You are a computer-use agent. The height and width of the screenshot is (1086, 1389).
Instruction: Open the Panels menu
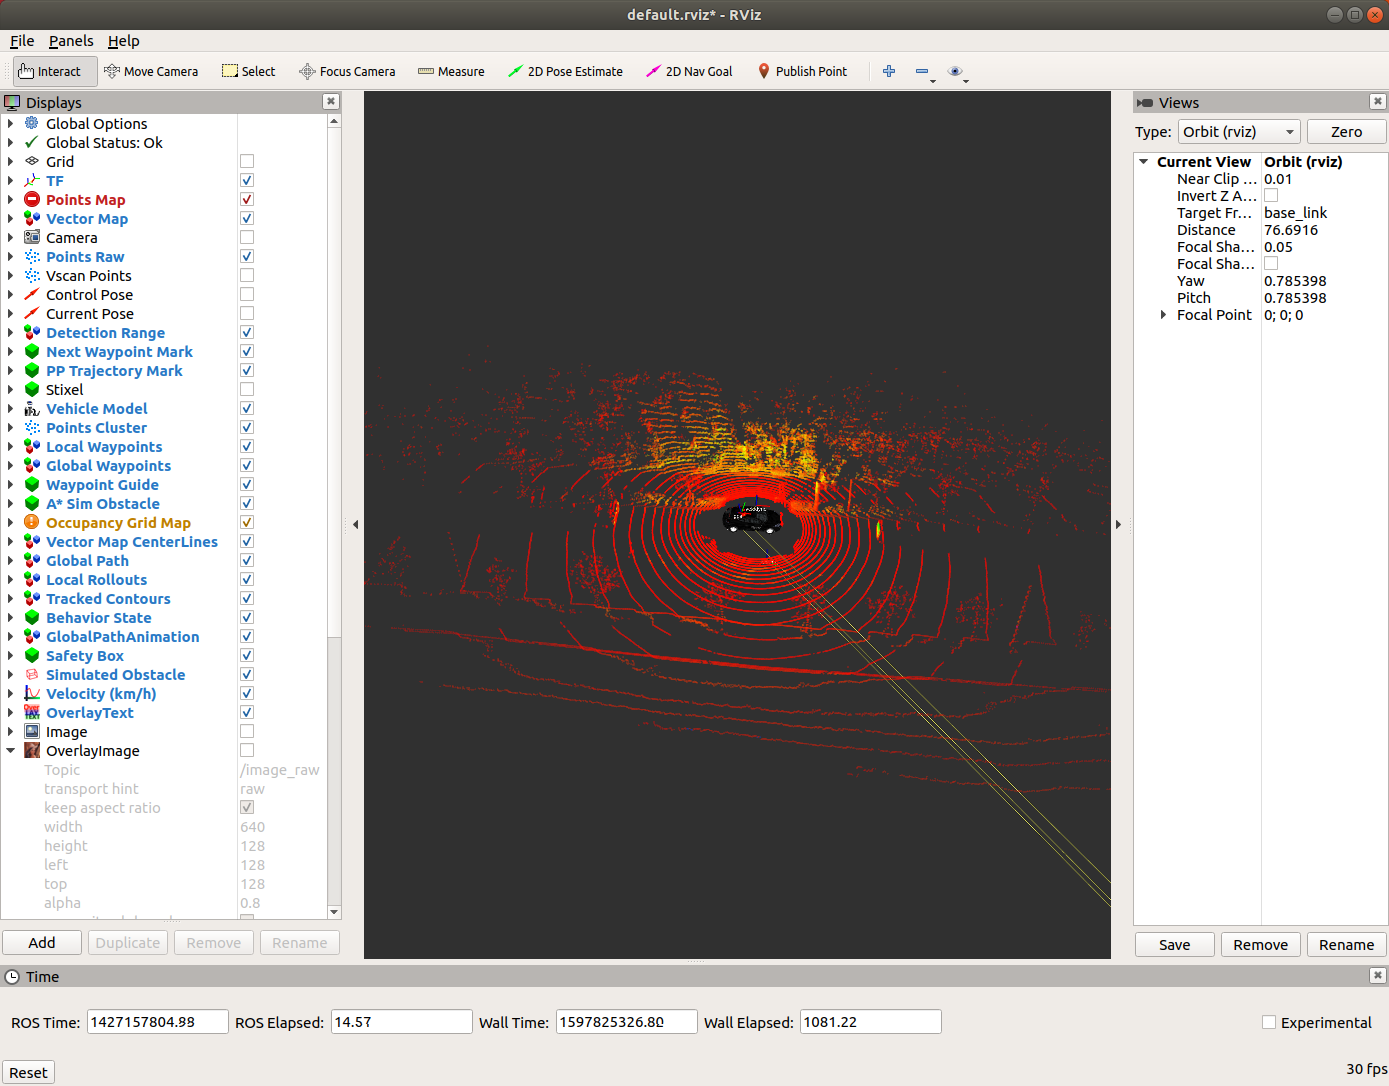[71, 41]
